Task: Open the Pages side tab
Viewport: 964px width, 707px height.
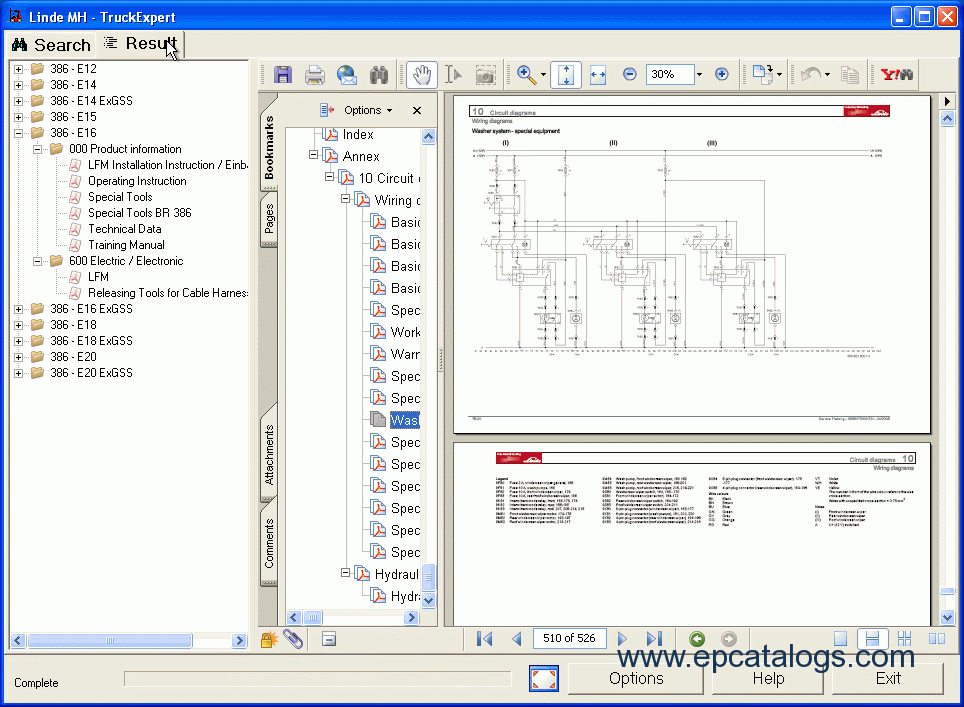Action: pos(269,219)
